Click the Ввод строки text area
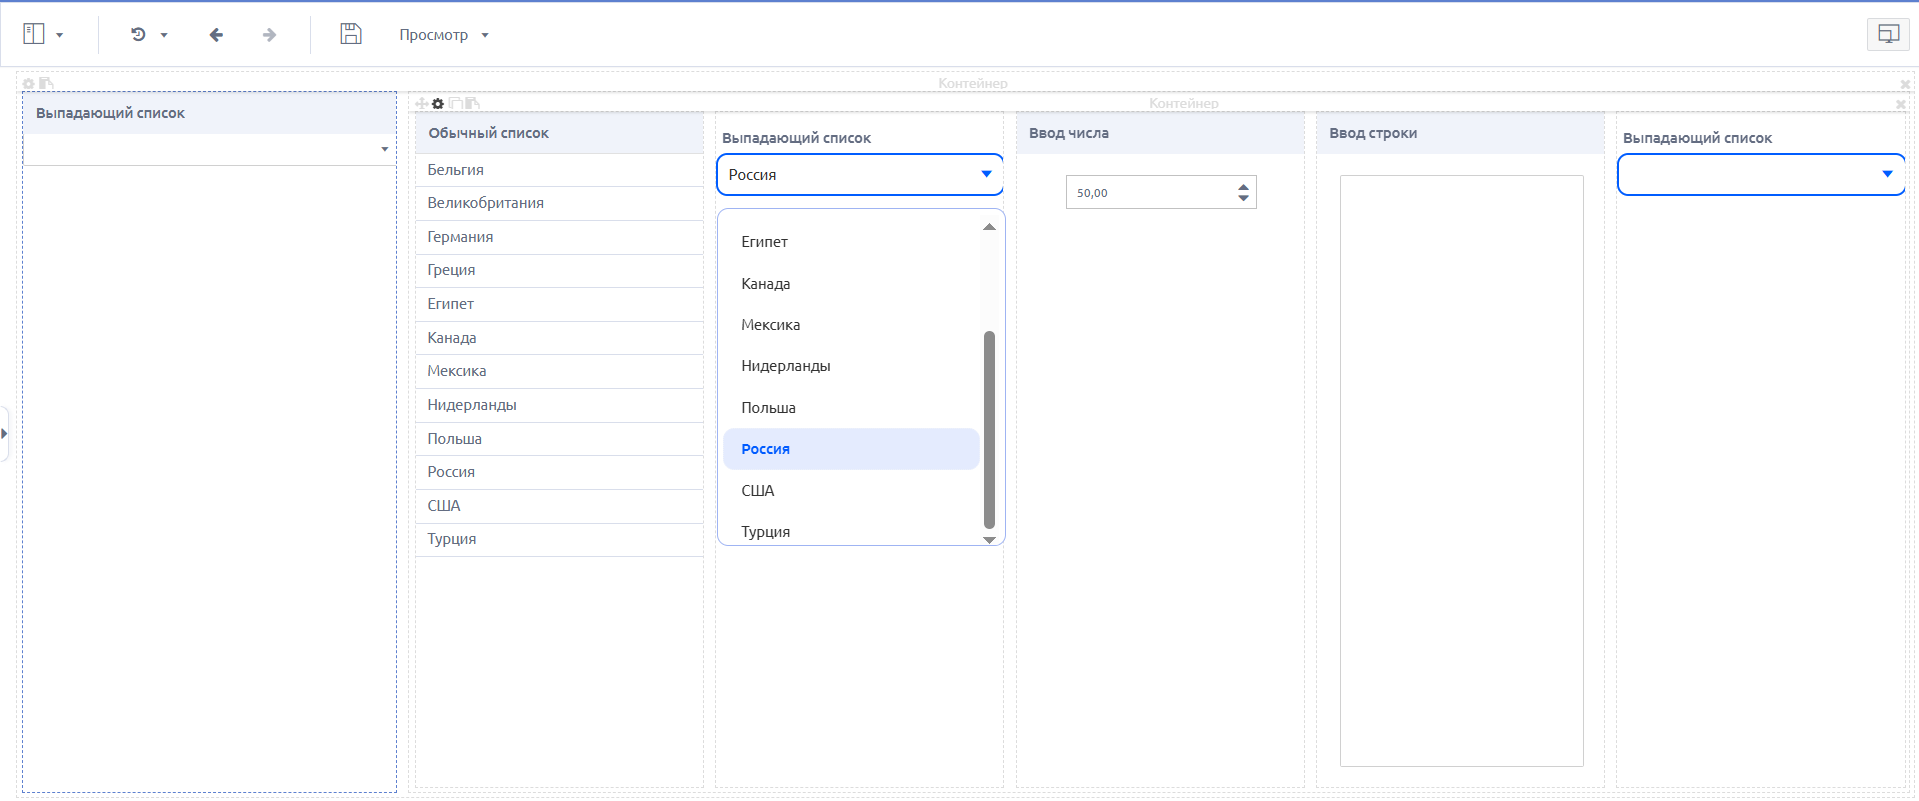The image size is (1919, 801). coord(1461,471)
